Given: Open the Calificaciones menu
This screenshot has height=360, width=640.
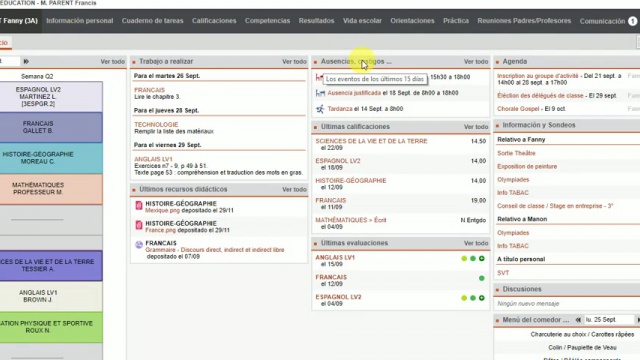Looking at the screenshot, I should click(214, 21).
